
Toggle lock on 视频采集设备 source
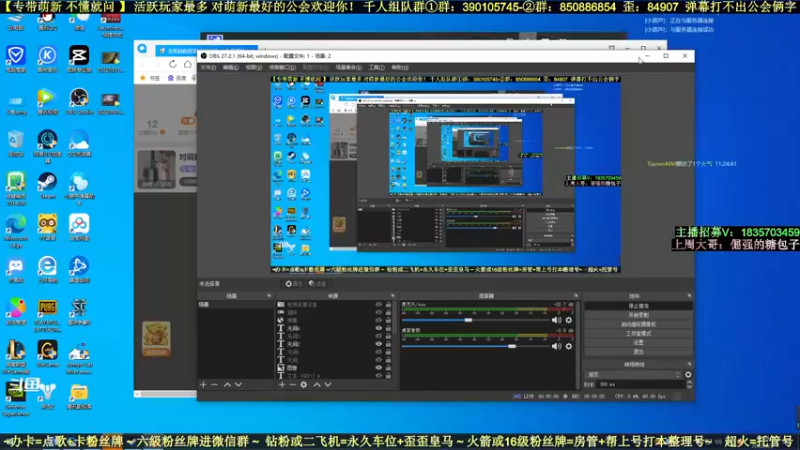tap(388, 305)
